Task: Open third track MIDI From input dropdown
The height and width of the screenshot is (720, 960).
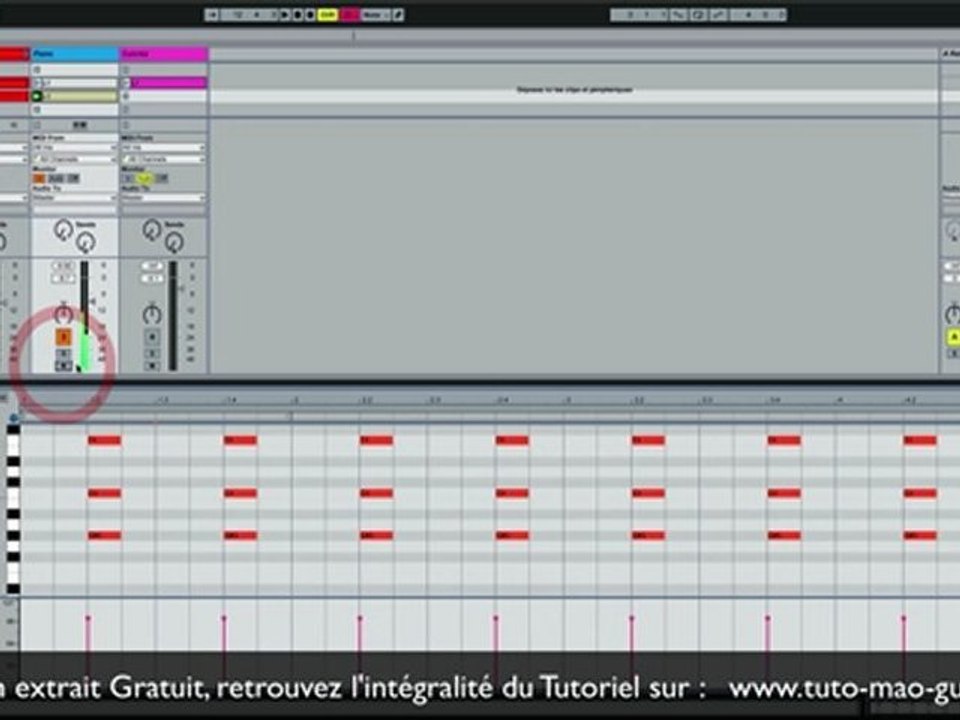Action: click(163, 147)
